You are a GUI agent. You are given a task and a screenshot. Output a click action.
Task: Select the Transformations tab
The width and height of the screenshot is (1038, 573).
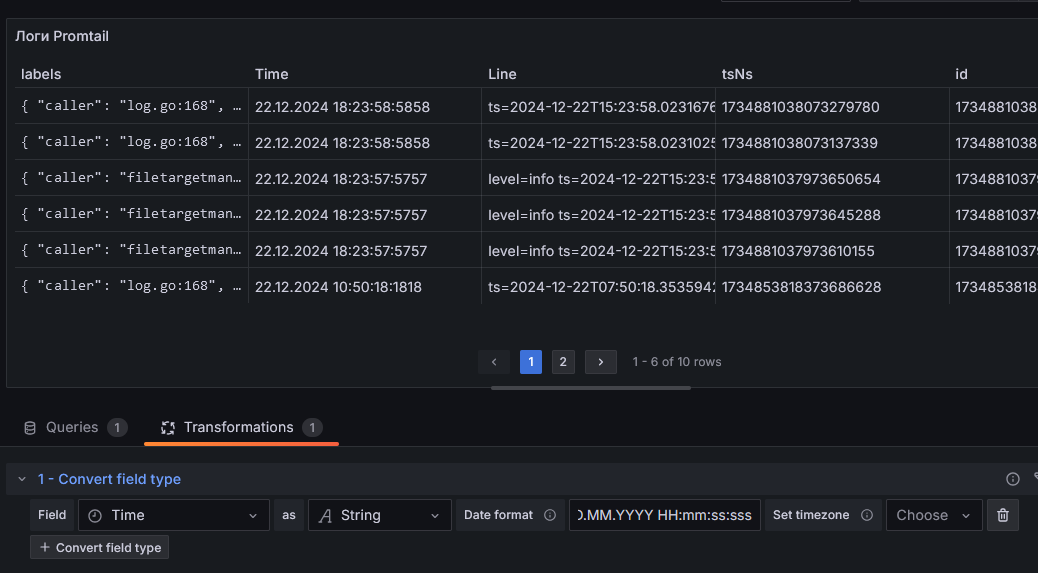click(241, 427)
